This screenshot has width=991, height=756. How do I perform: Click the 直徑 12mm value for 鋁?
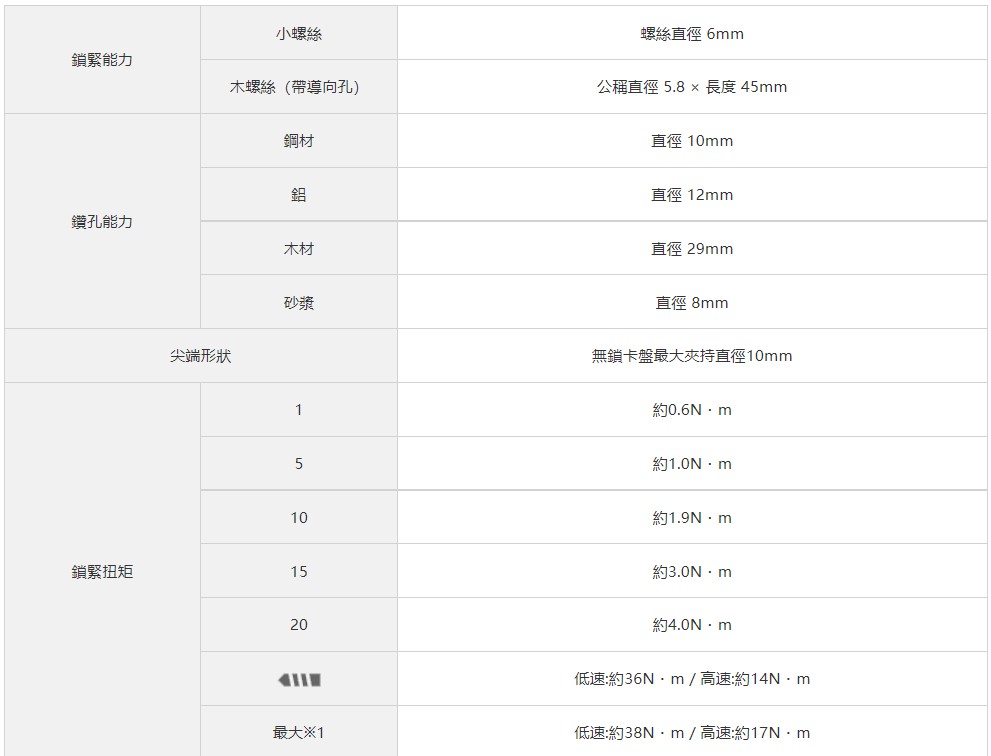692,195
